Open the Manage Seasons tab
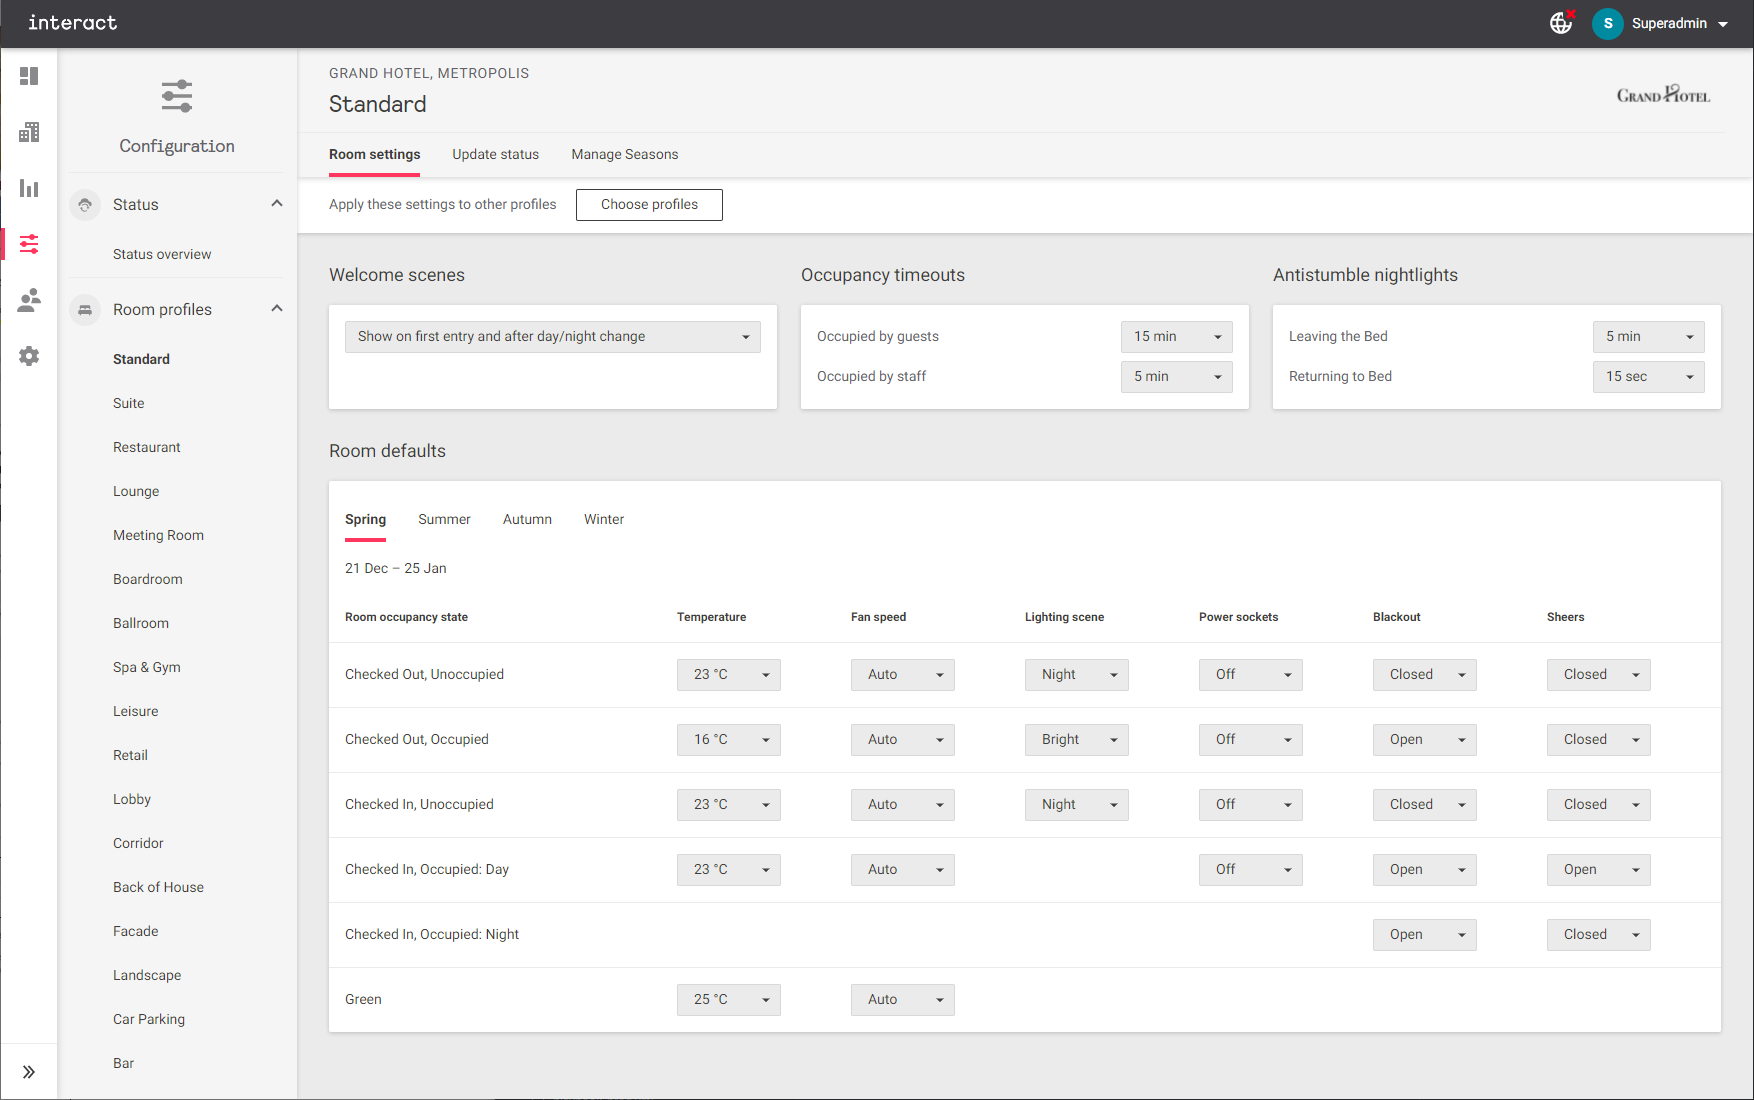 pyautogui.click(x=624, y=154)
